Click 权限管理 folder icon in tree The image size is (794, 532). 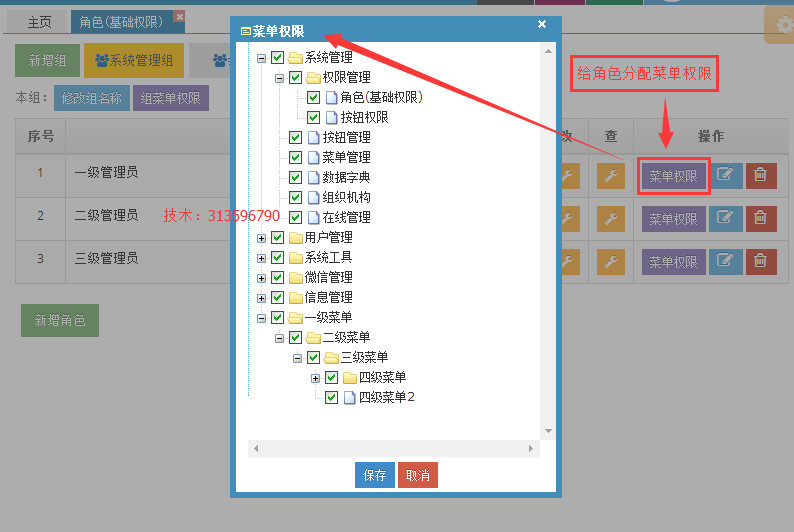pos(313,77)
